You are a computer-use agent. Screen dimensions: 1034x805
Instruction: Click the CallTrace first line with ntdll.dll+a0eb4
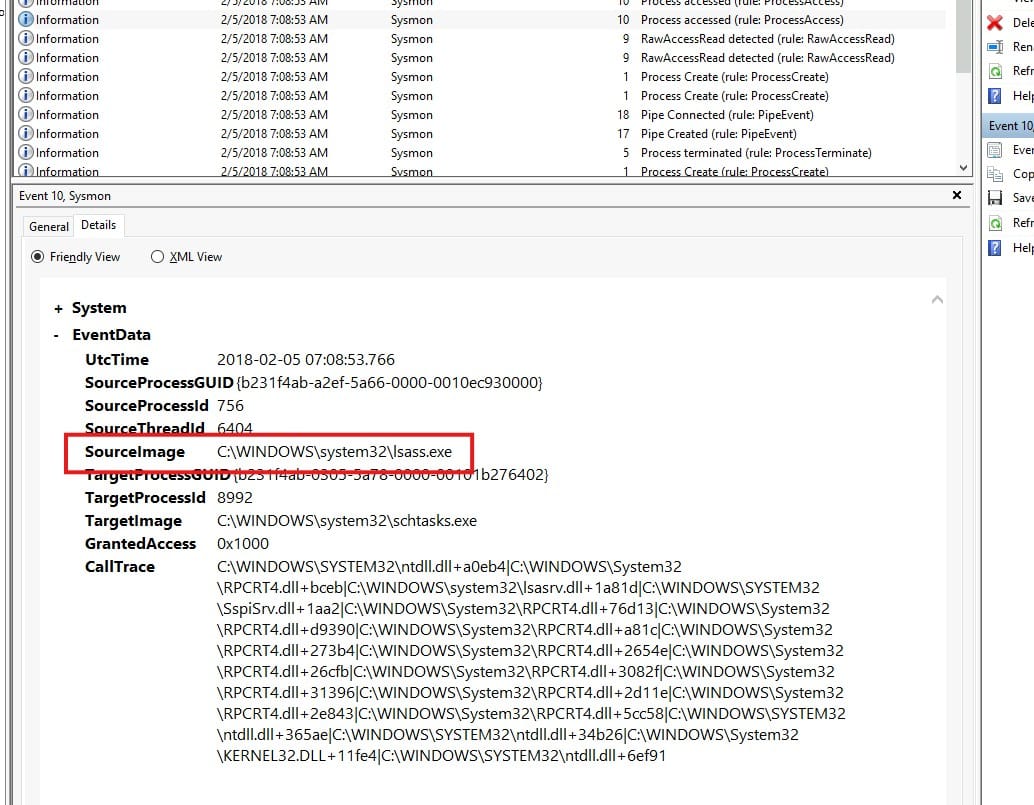[449, 567]
